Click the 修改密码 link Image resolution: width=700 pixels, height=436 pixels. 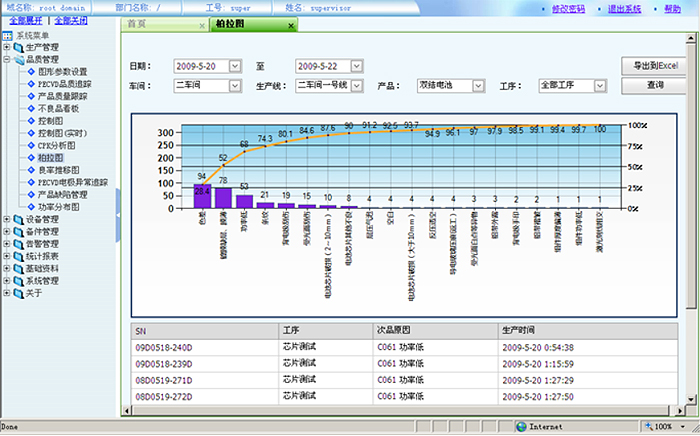point(568,8)
